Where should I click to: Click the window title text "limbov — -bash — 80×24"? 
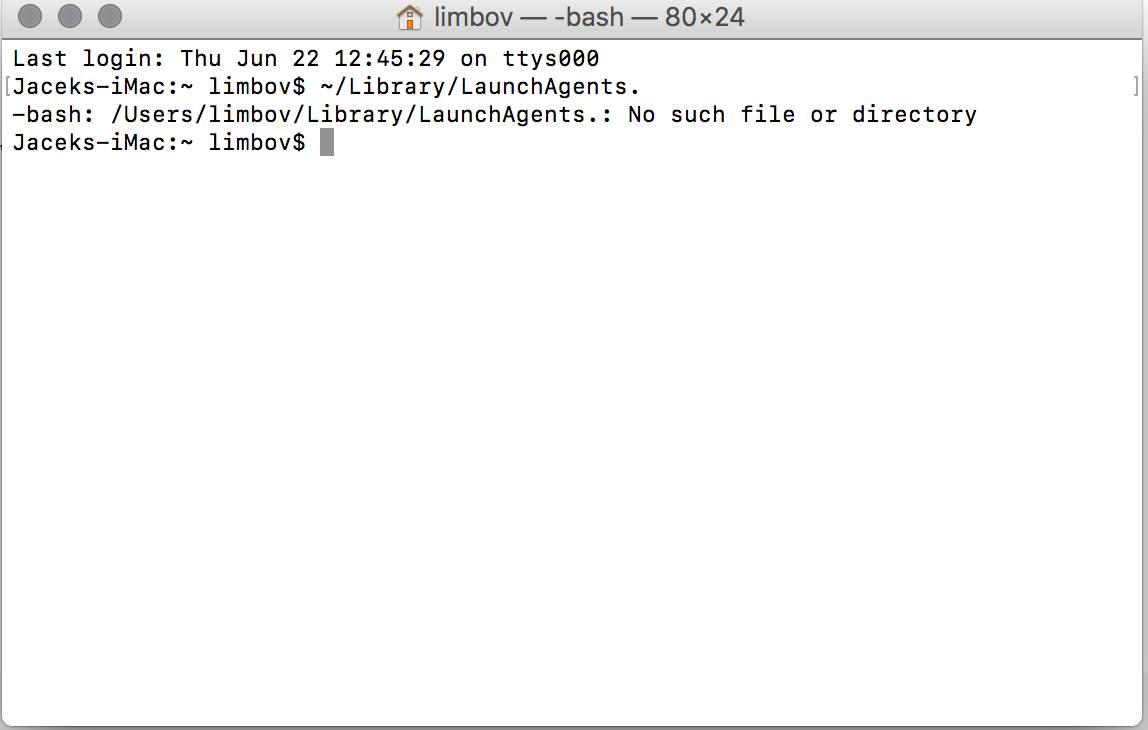pos(589,17)
